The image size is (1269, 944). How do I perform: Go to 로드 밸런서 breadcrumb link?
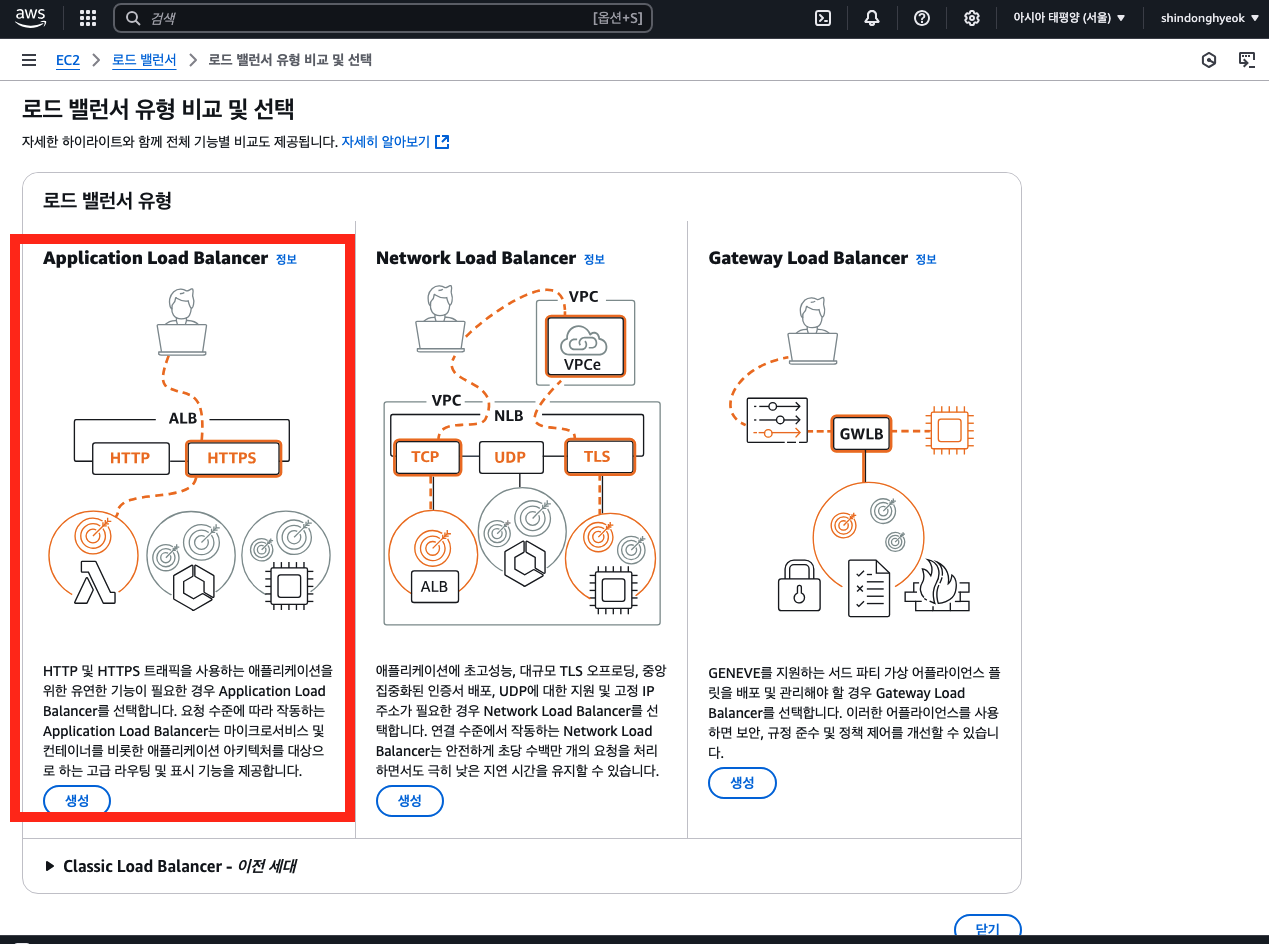coord(144,60)
